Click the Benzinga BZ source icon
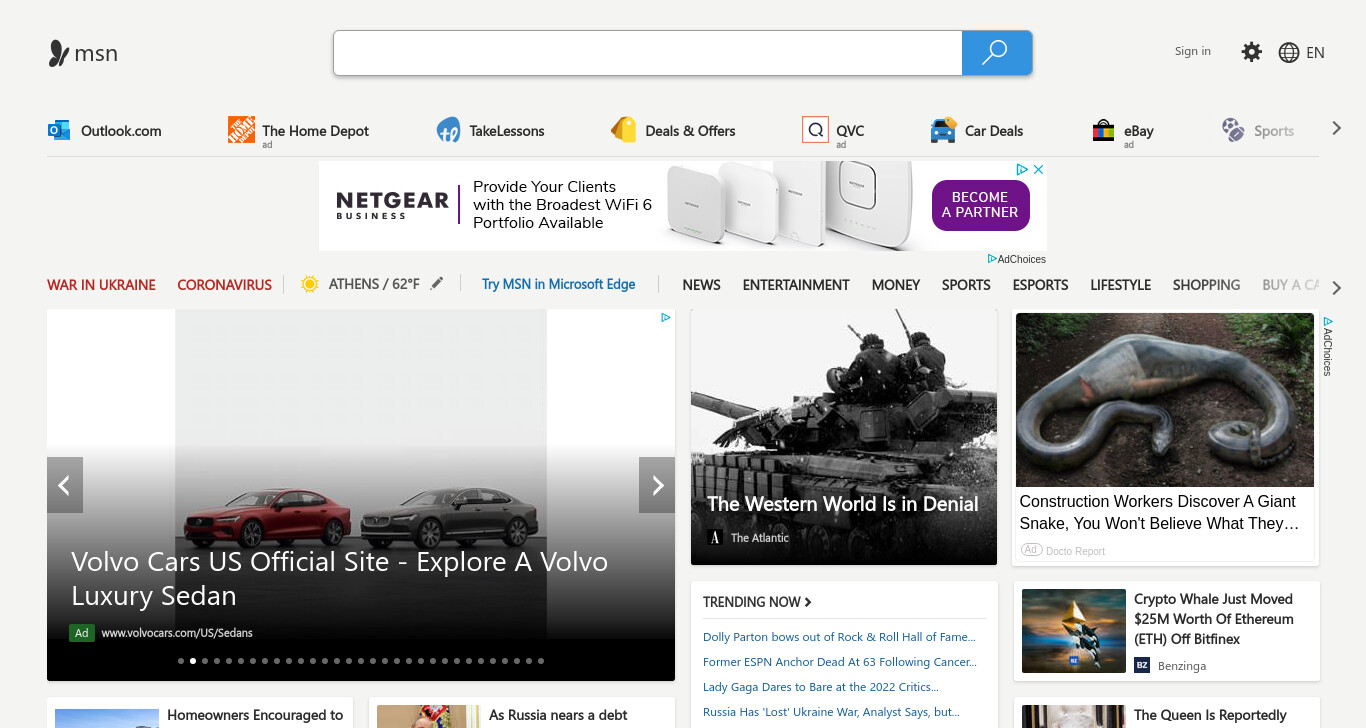 (1142, 665)
